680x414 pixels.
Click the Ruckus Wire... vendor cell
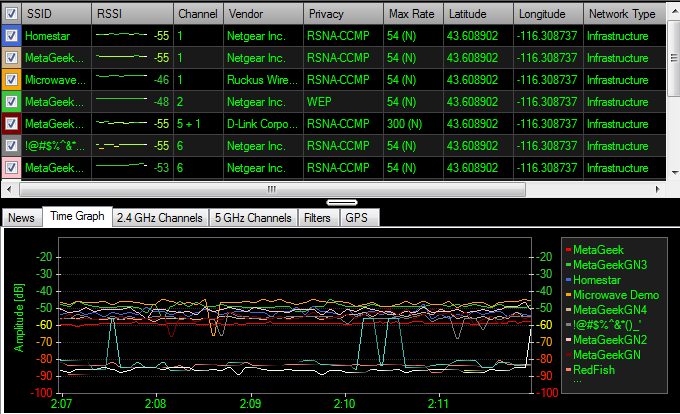(263, 80)
